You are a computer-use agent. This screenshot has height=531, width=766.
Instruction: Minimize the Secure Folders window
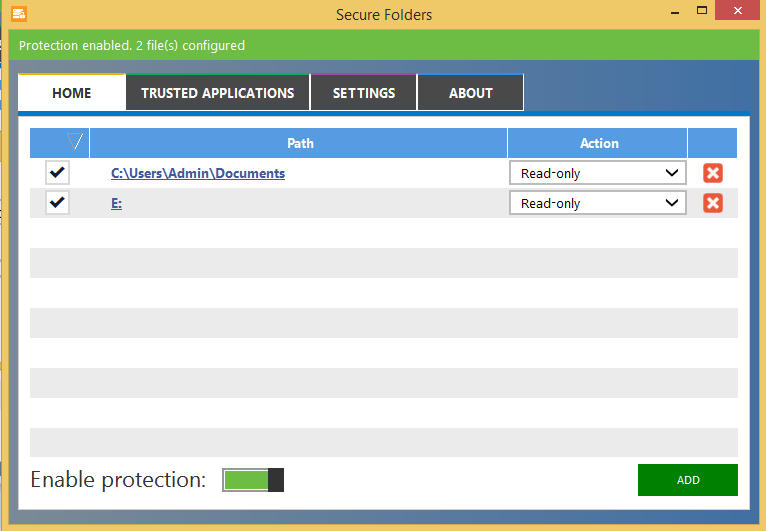(675, 12)
